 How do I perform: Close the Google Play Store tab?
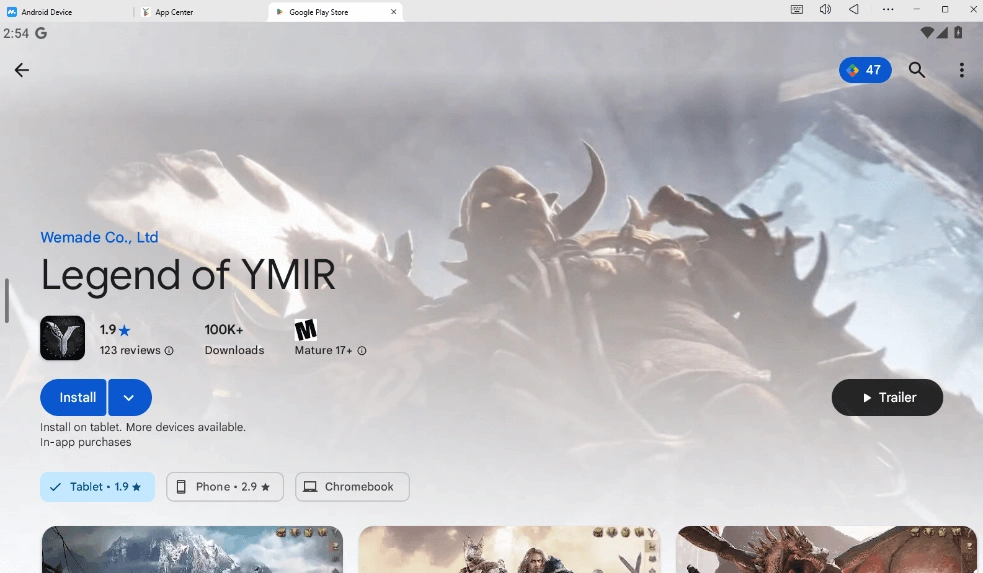click(x=394, y=12)
